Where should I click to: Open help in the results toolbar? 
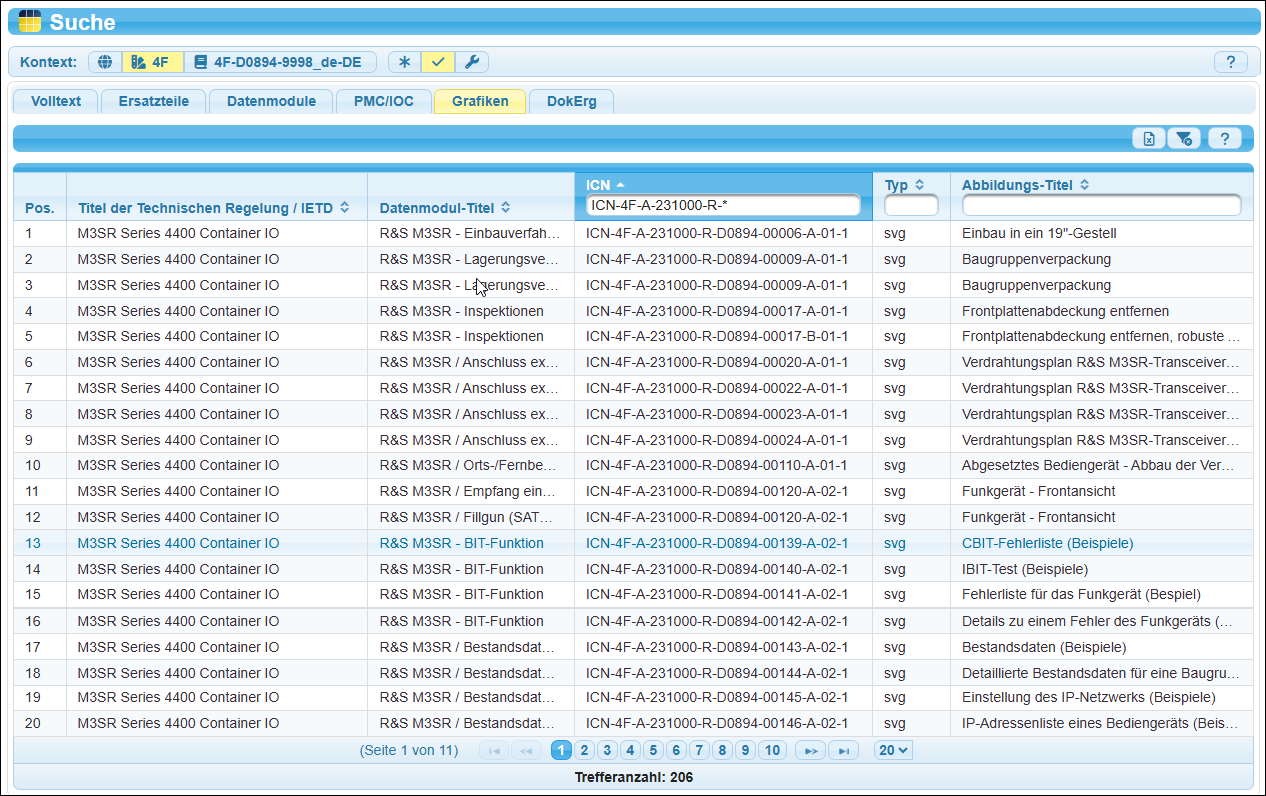(1224, 139)
